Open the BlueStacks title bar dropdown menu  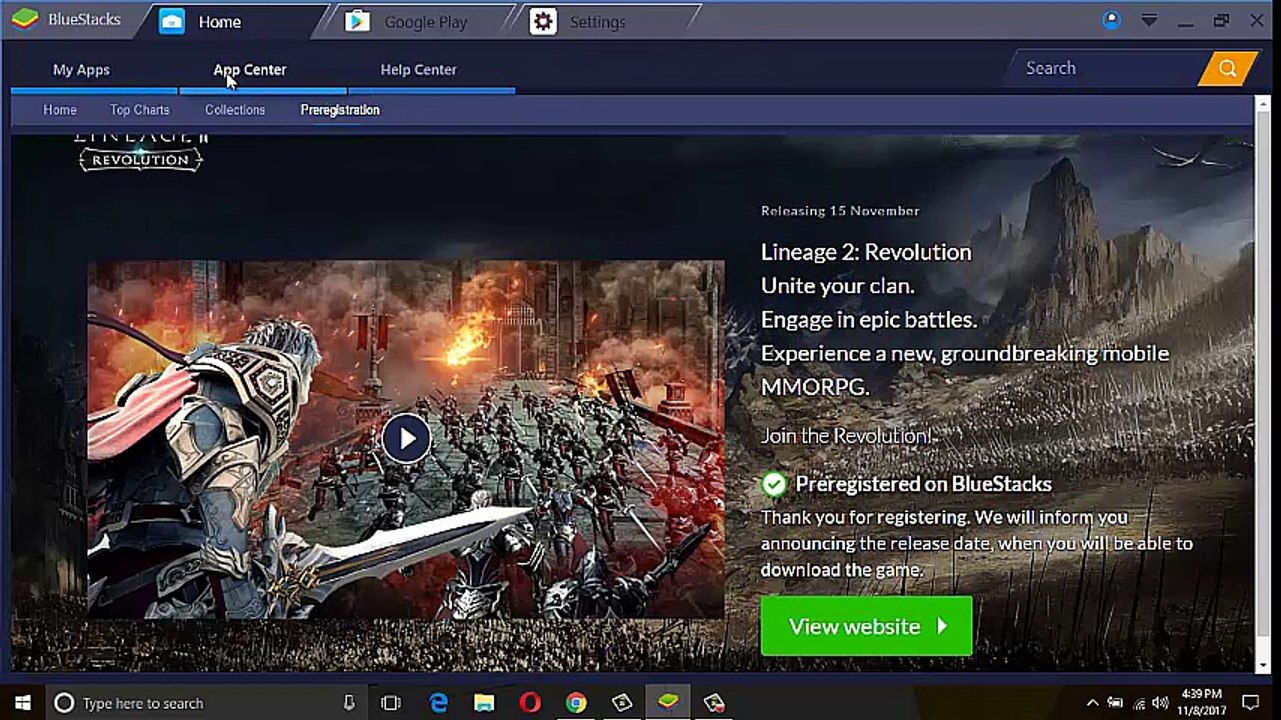pyautogui.click(x=1150, y=20)
